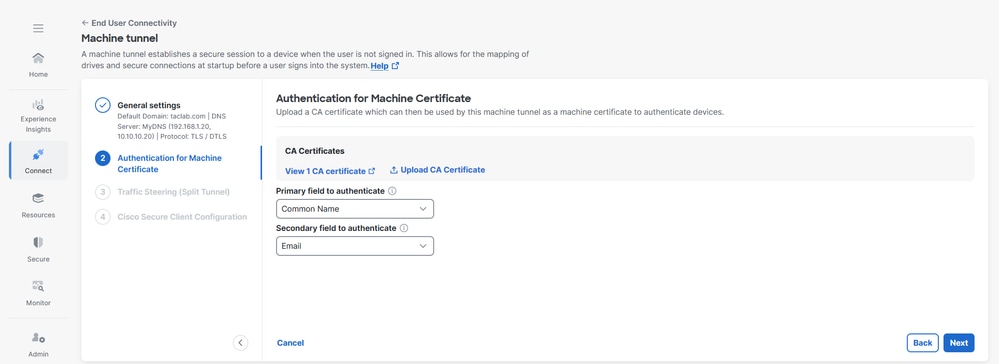Click the Help external link icon

pyautogui.click(x=395, y=66)
